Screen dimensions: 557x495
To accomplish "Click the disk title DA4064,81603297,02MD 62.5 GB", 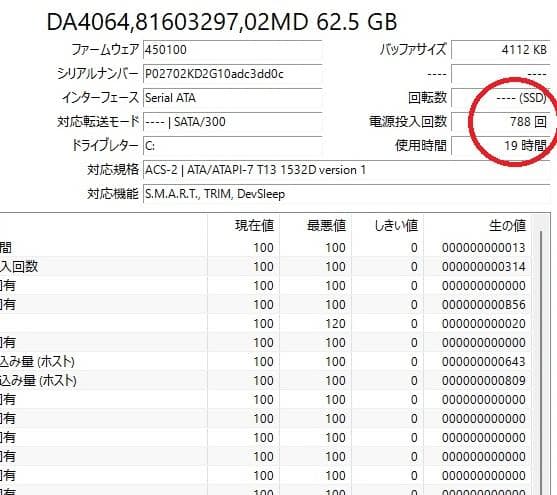I will click(x=222, y=22).
